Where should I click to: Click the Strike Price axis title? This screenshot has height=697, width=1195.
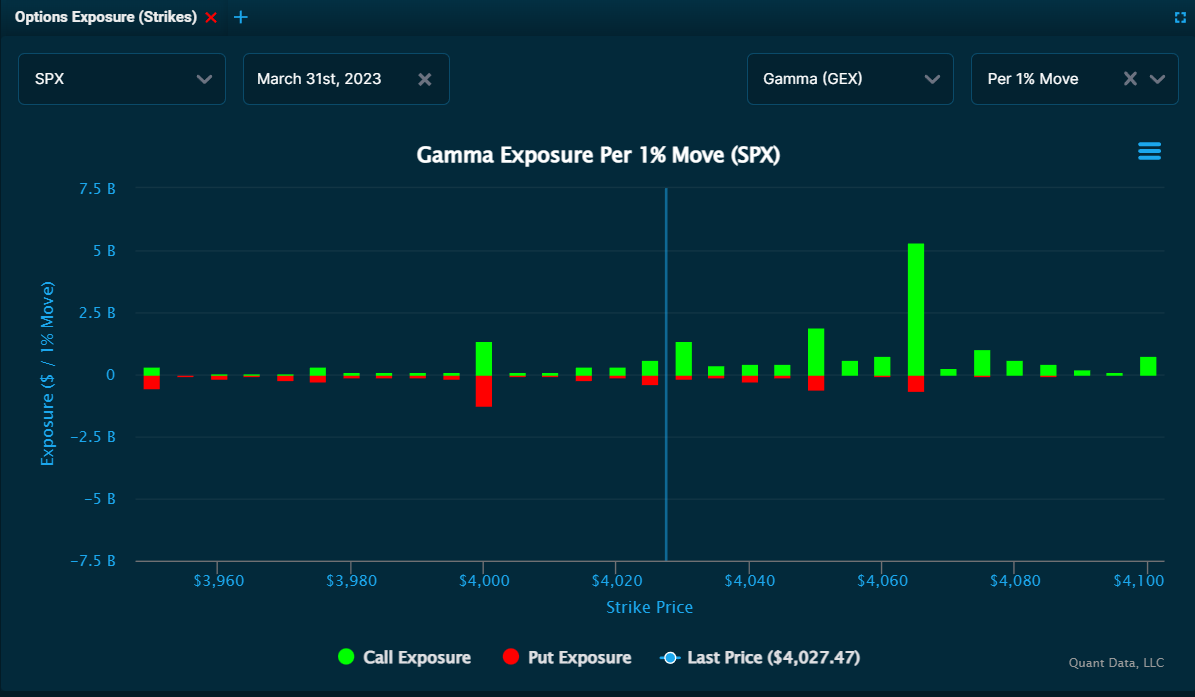click(649, 607)
